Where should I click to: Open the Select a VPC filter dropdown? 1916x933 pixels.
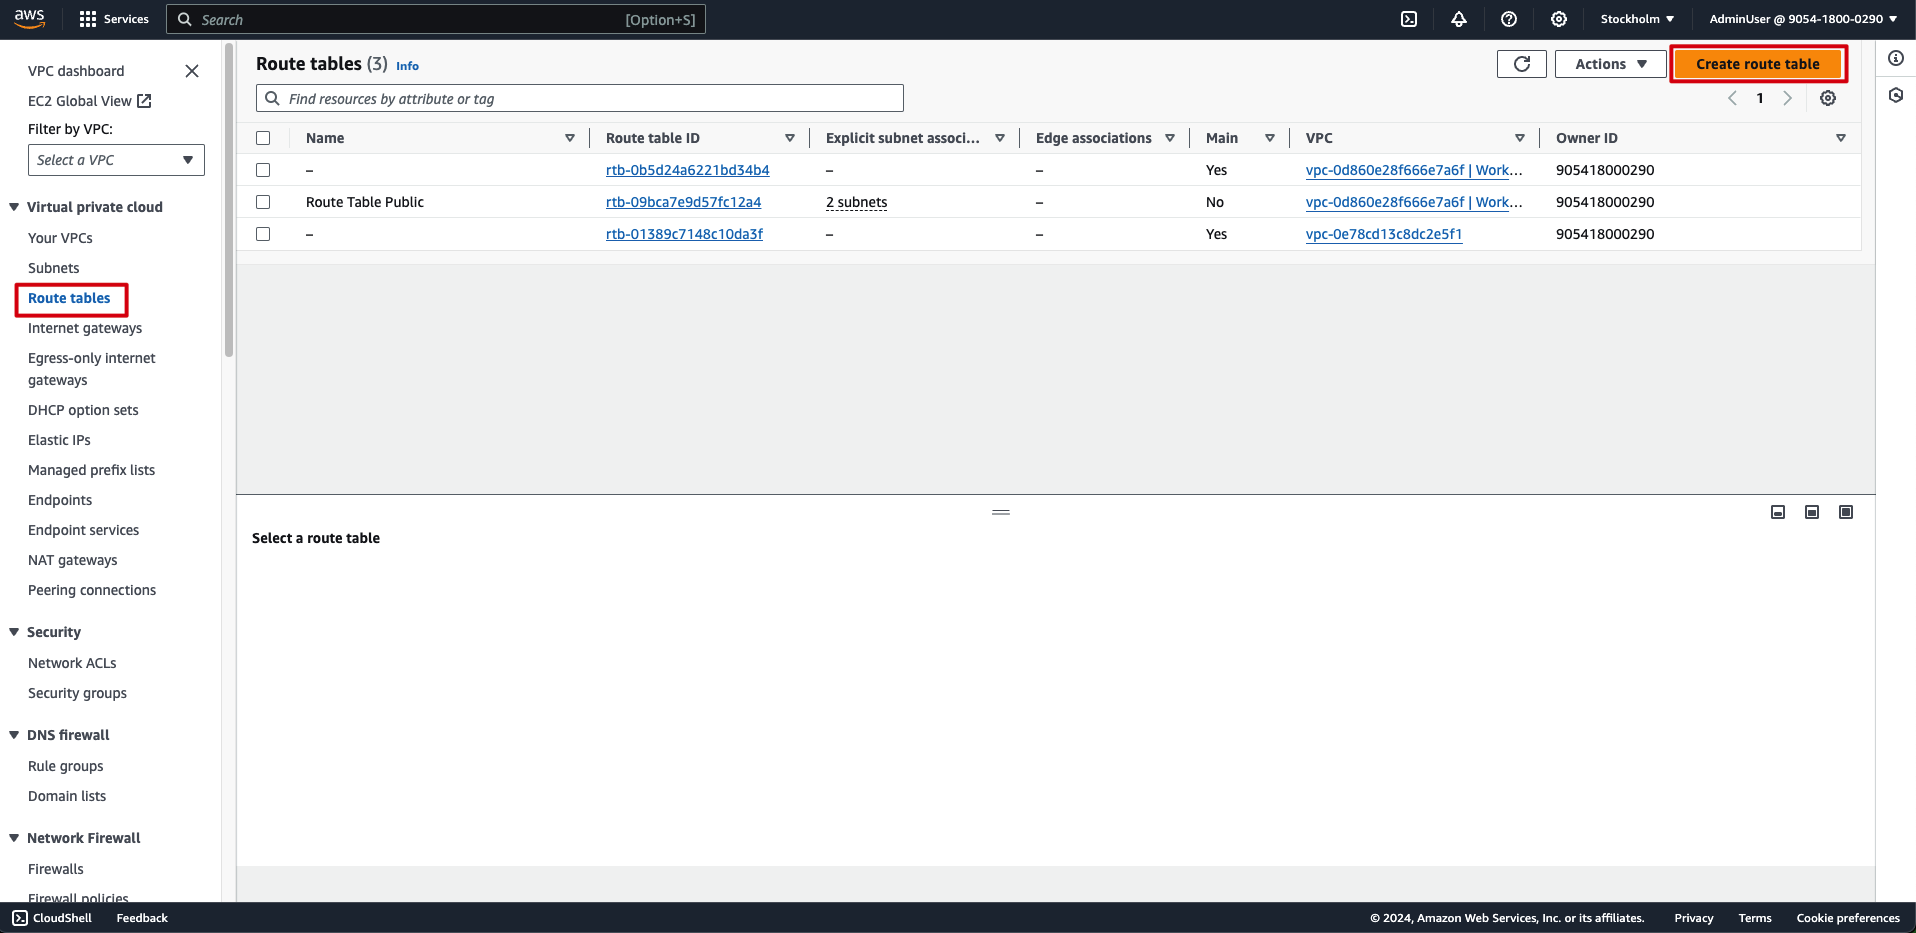tap(116, 160)
